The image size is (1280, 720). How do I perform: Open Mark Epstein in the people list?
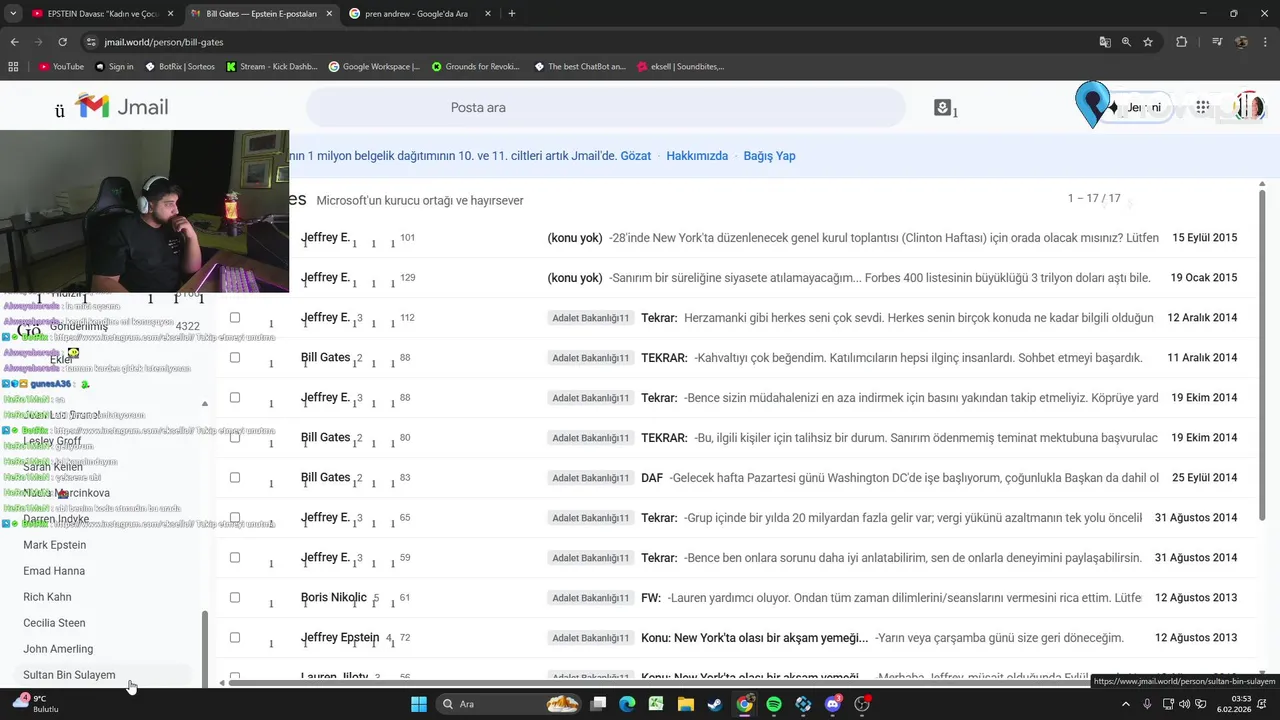pos(55,545)
